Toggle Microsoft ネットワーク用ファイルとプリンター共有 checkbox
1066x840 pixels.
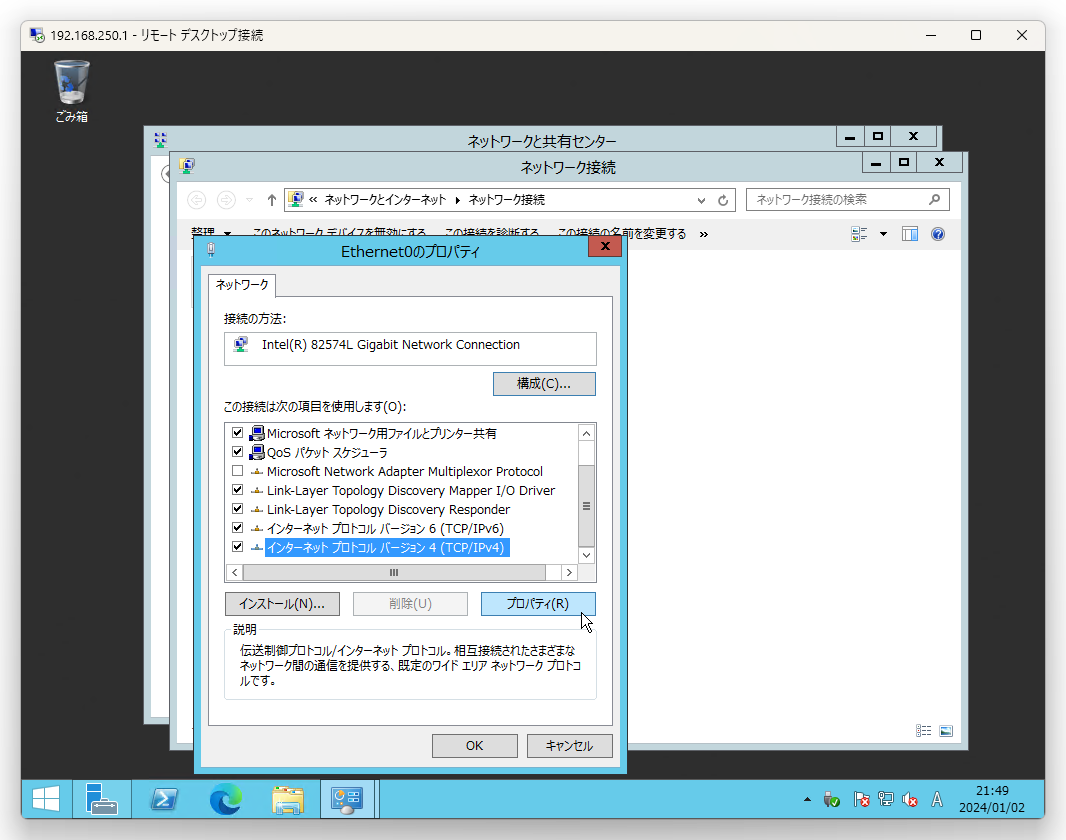pos(237,433)
